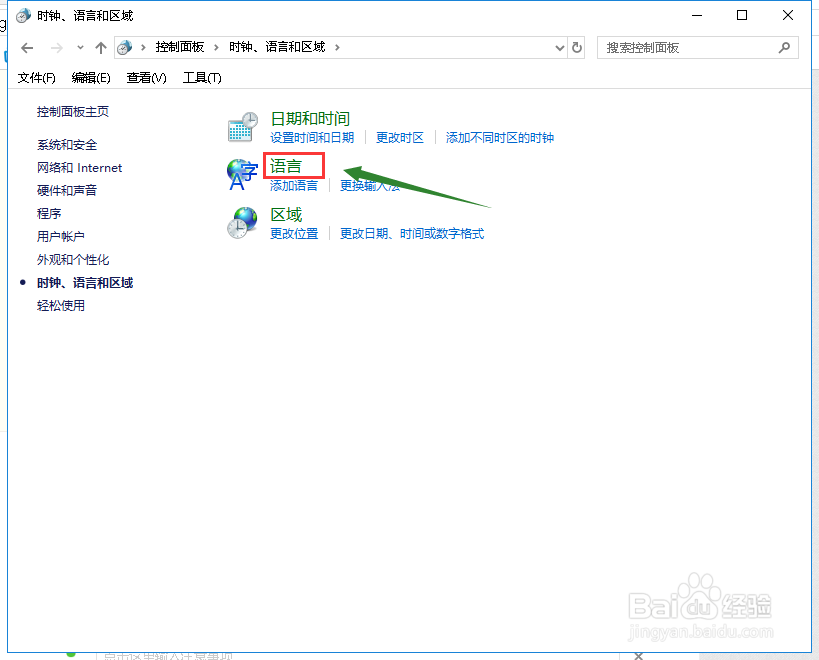819x660 pixels.
Task: Open the 文件 menu
Action: coord(36,77)
